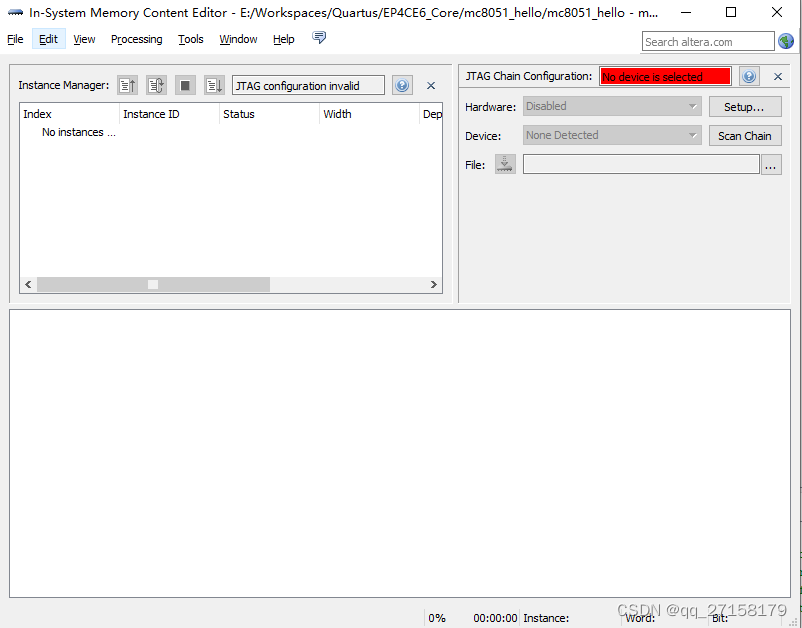Click the Index column header
The image size is (802, 628).
(x=69, y=114)
